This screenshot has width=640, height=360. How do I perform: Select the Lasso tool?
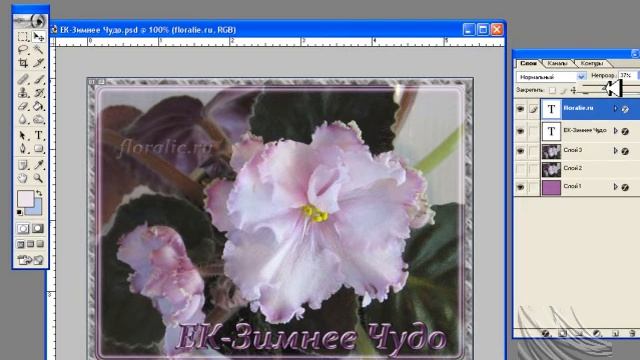click(x=23, y=50)
